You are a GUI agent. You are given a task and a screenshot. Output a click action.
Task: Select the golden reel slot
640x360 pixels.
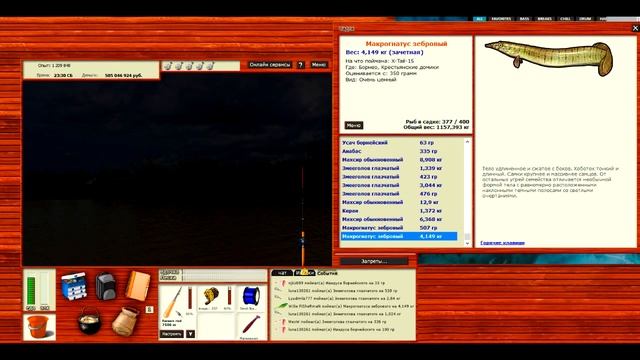(x=211, y=297)
